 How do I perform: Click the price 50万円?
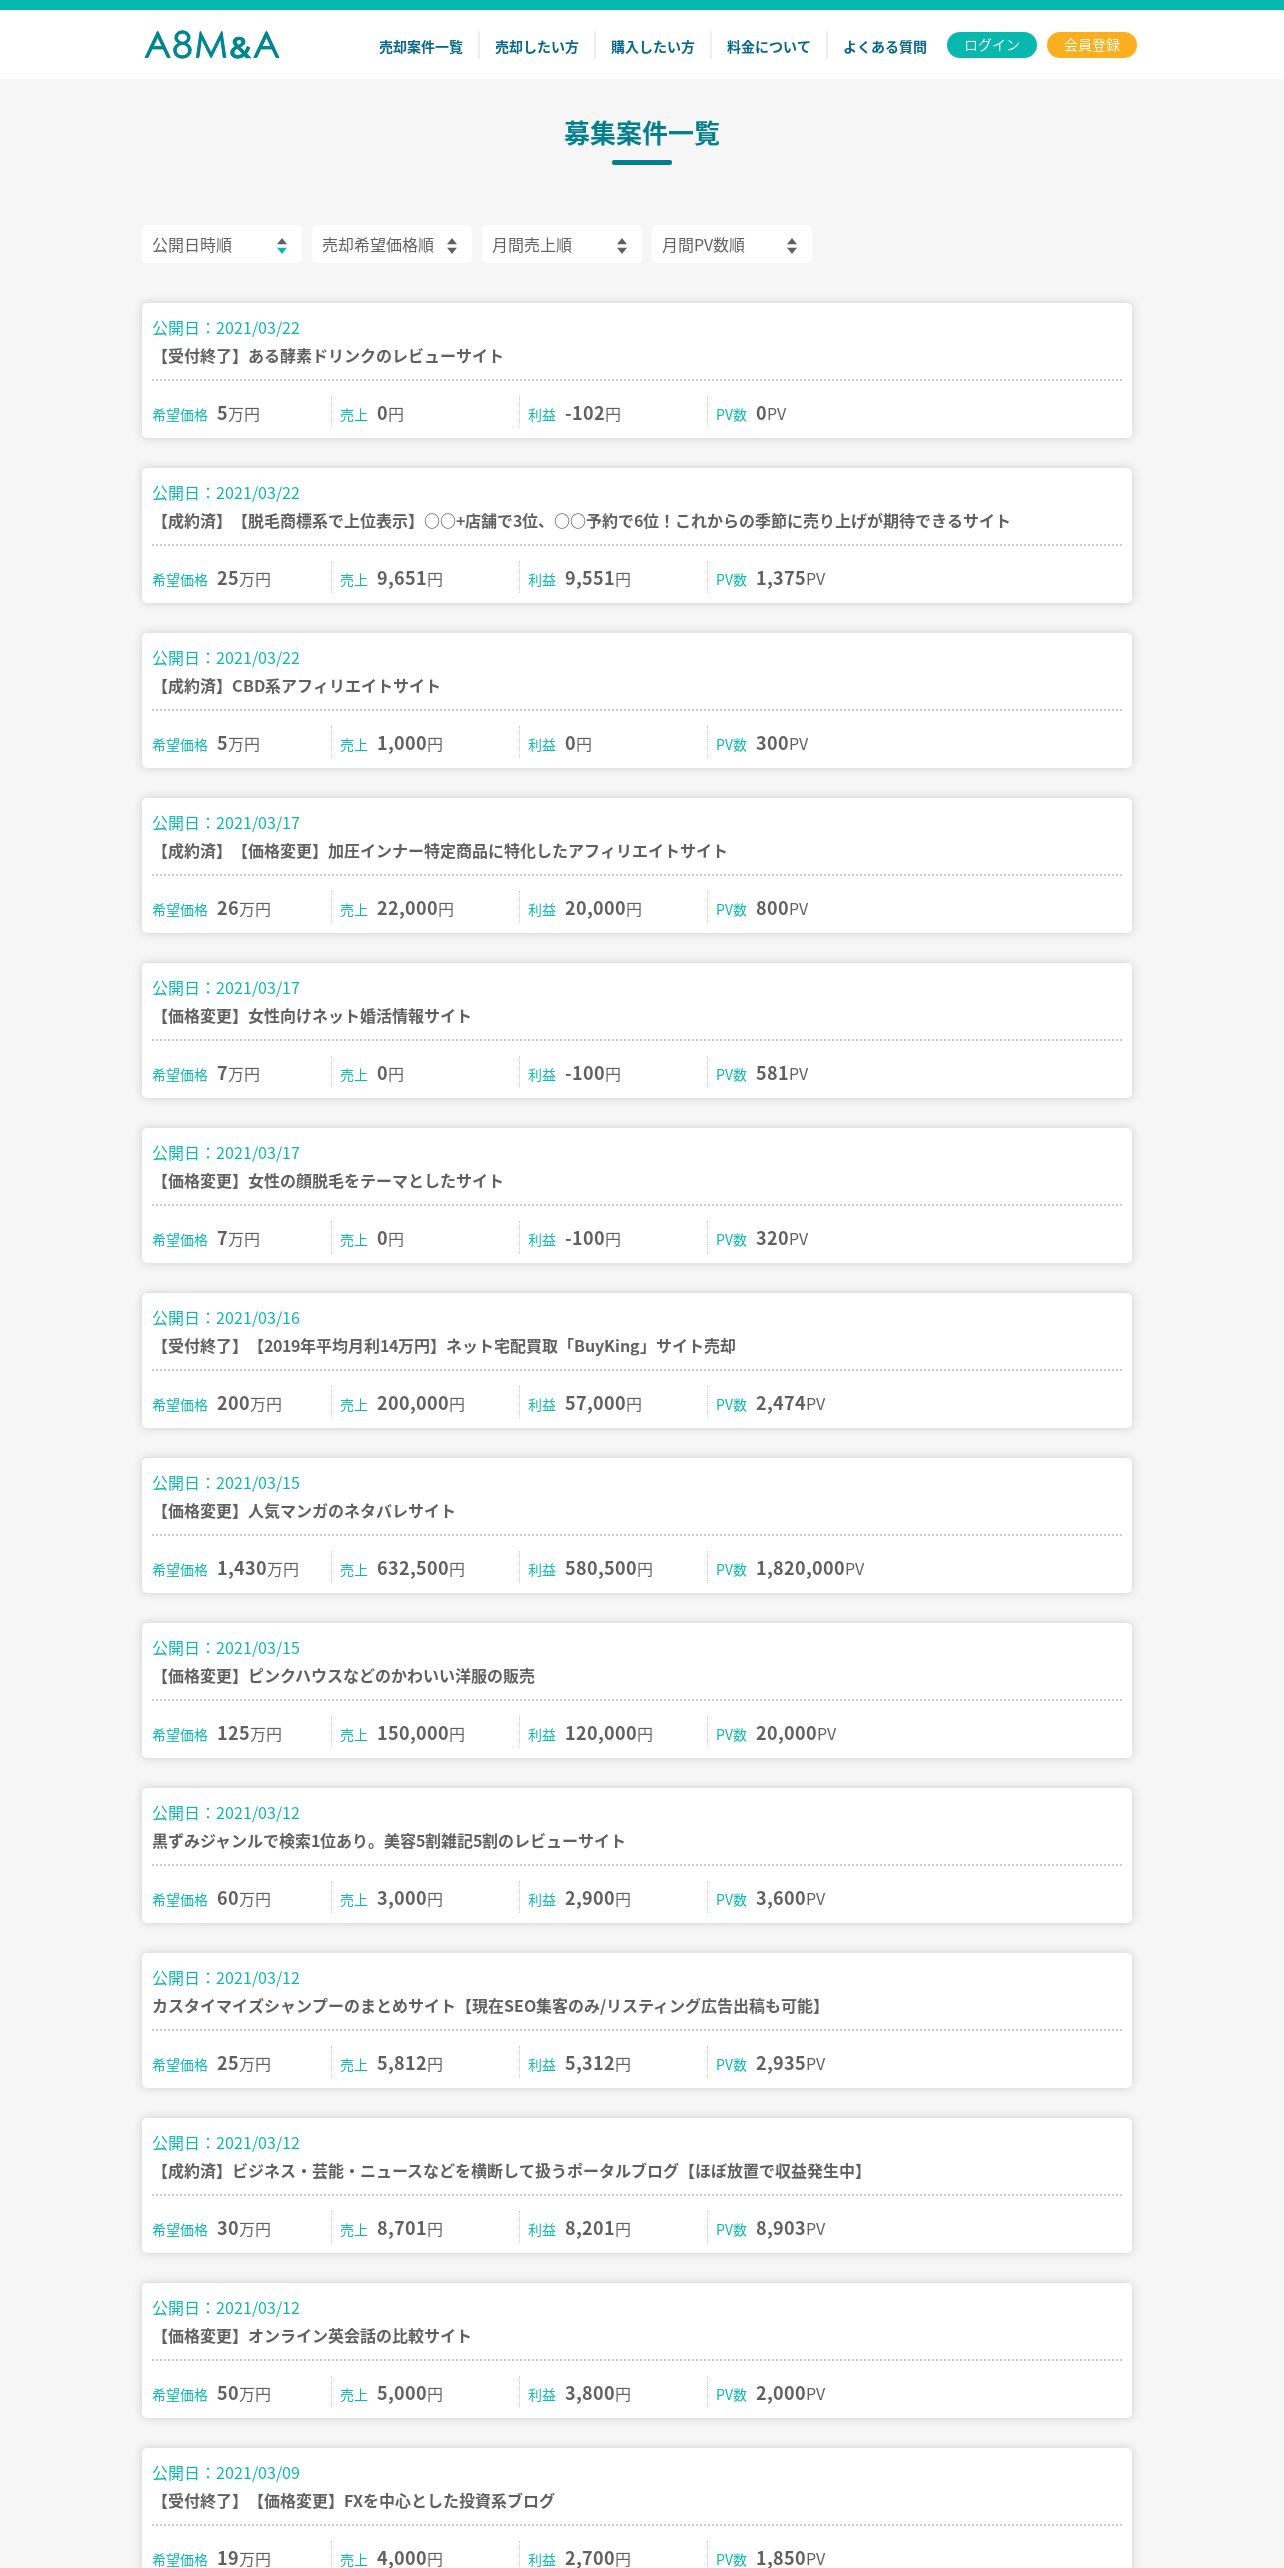pyautogui.click(x=244, y=2394)
